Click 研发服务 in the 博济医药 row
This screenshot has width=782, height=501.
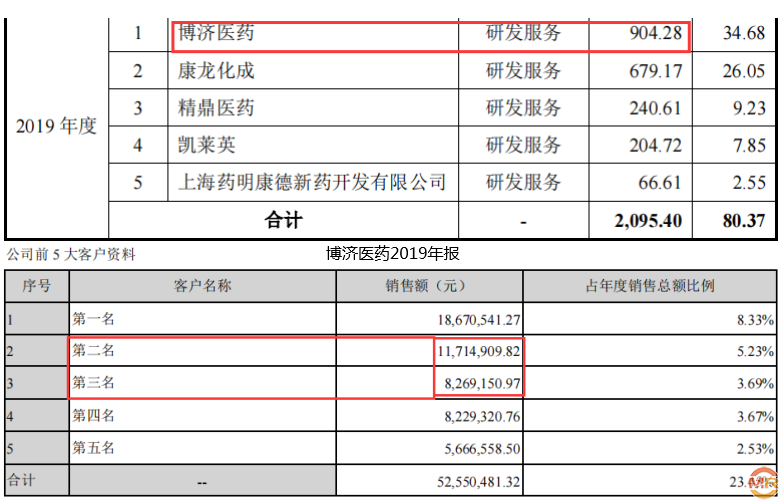(x=523, y=33)
